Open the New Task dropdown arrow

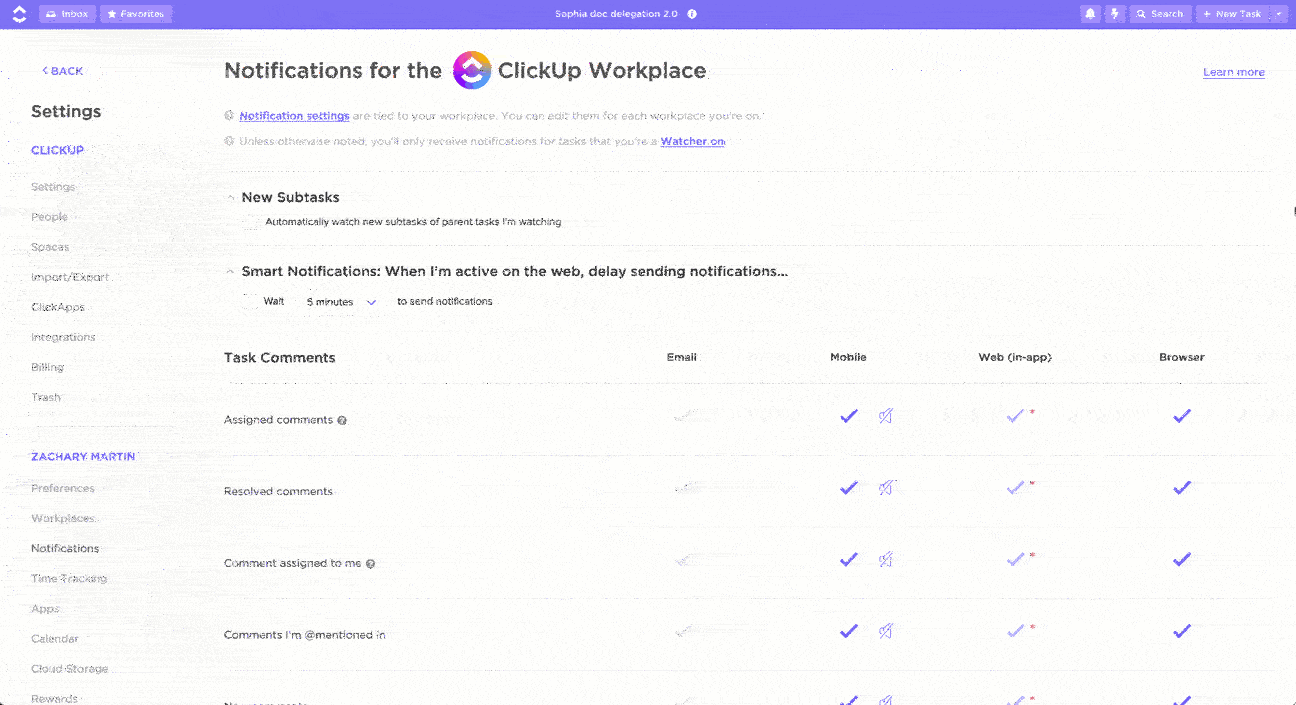1278,13
